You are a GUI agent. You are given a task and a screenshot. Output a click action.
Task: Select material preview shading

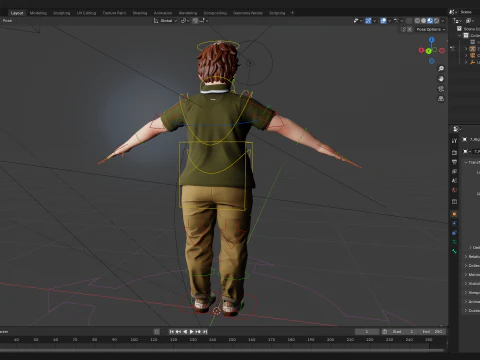(x=430, y=21)
